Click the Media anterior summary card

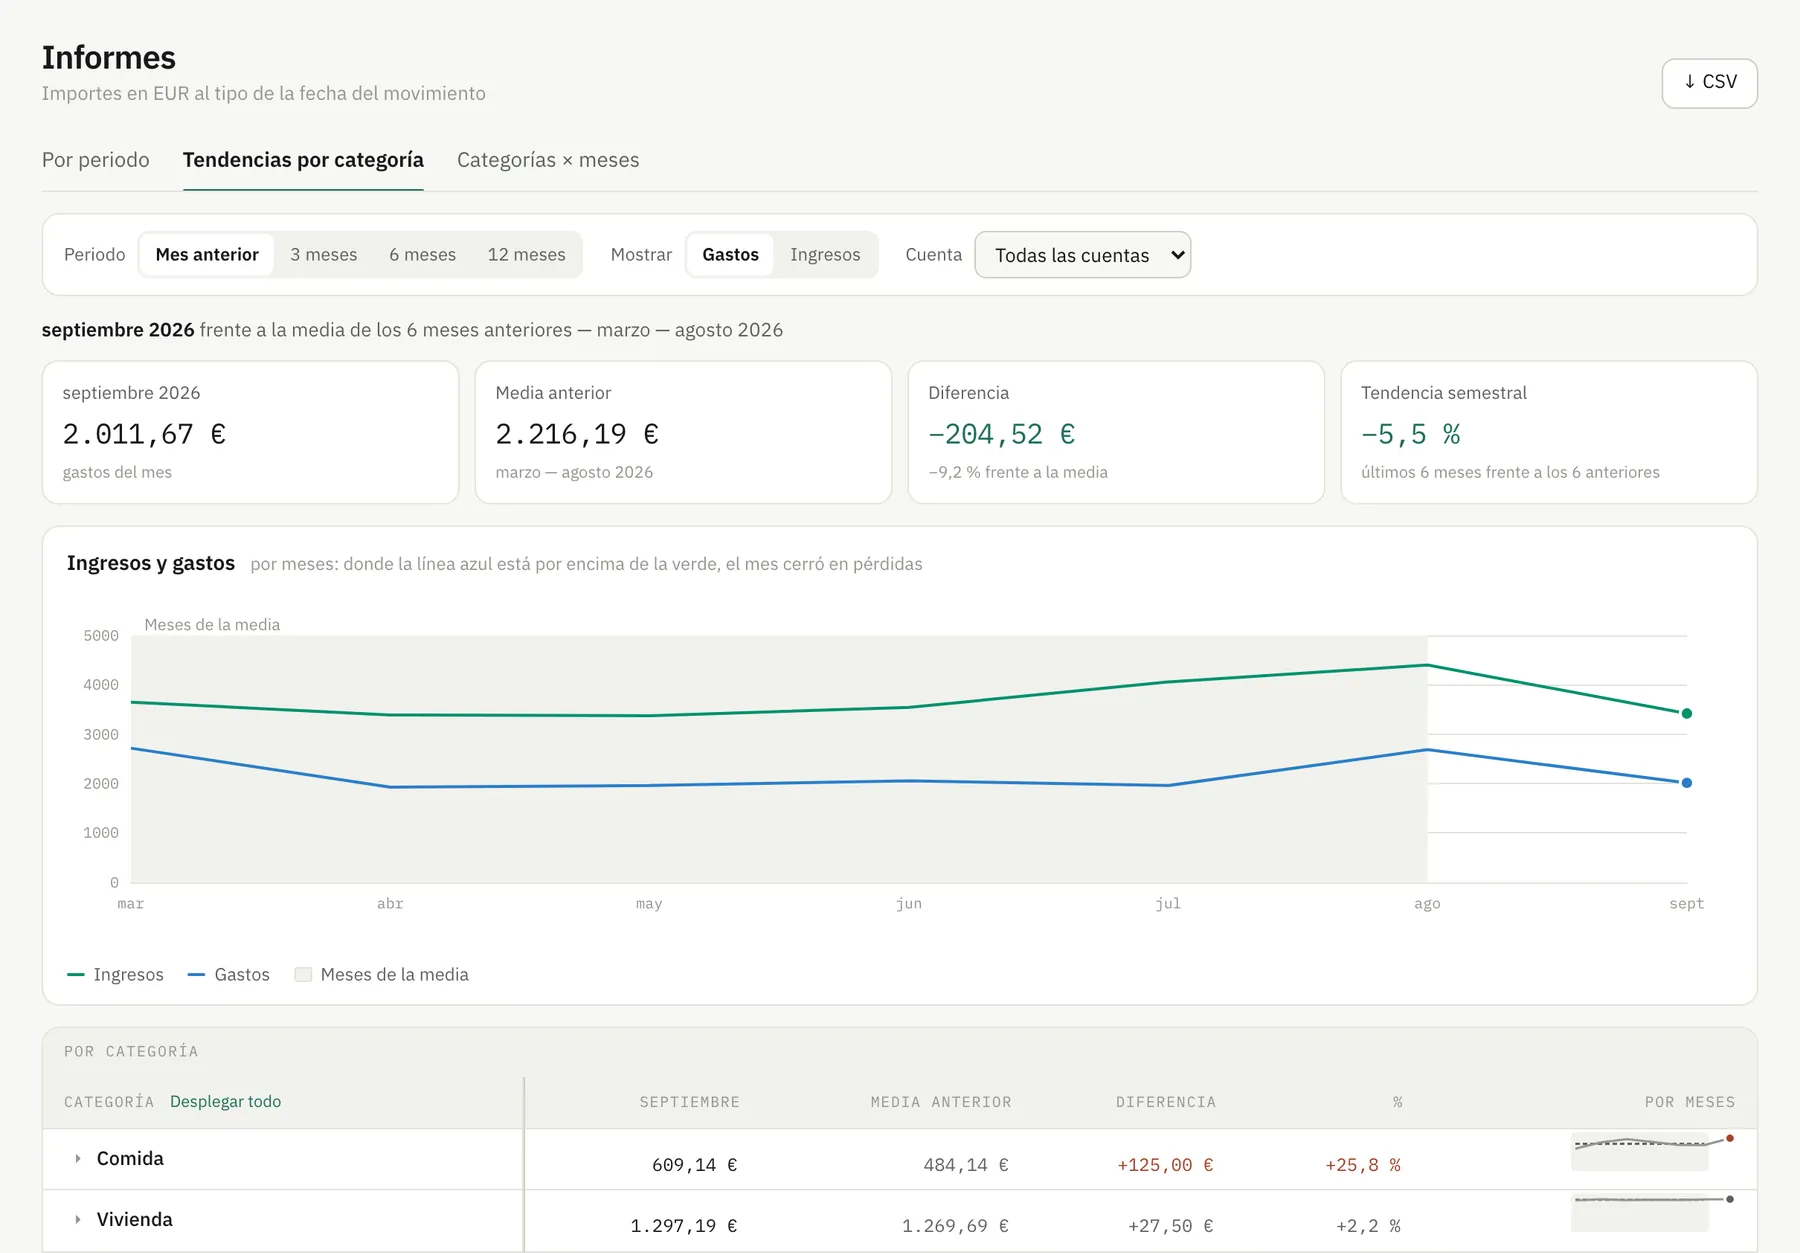683,432
